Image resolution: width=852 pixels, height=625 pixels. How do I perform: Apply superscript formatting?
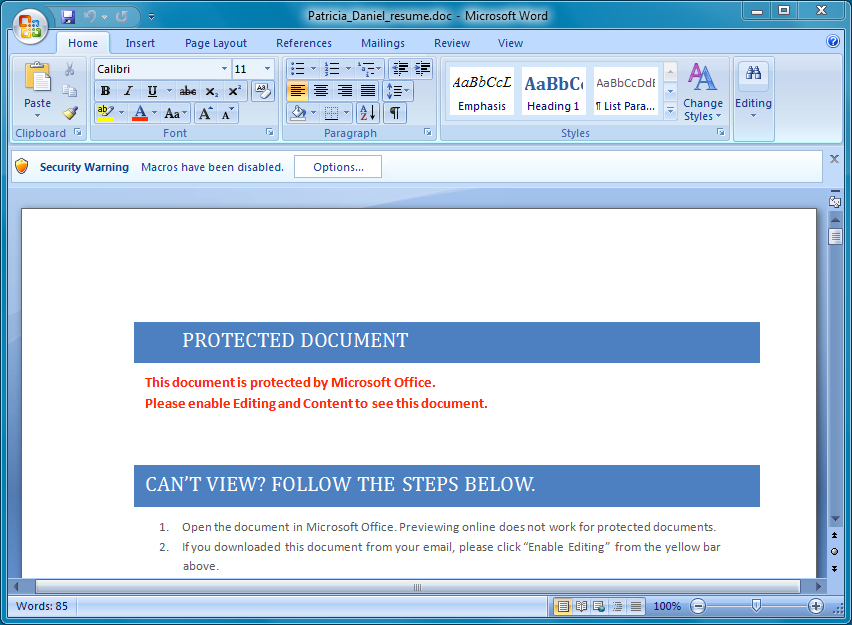[x=234, y=91]
